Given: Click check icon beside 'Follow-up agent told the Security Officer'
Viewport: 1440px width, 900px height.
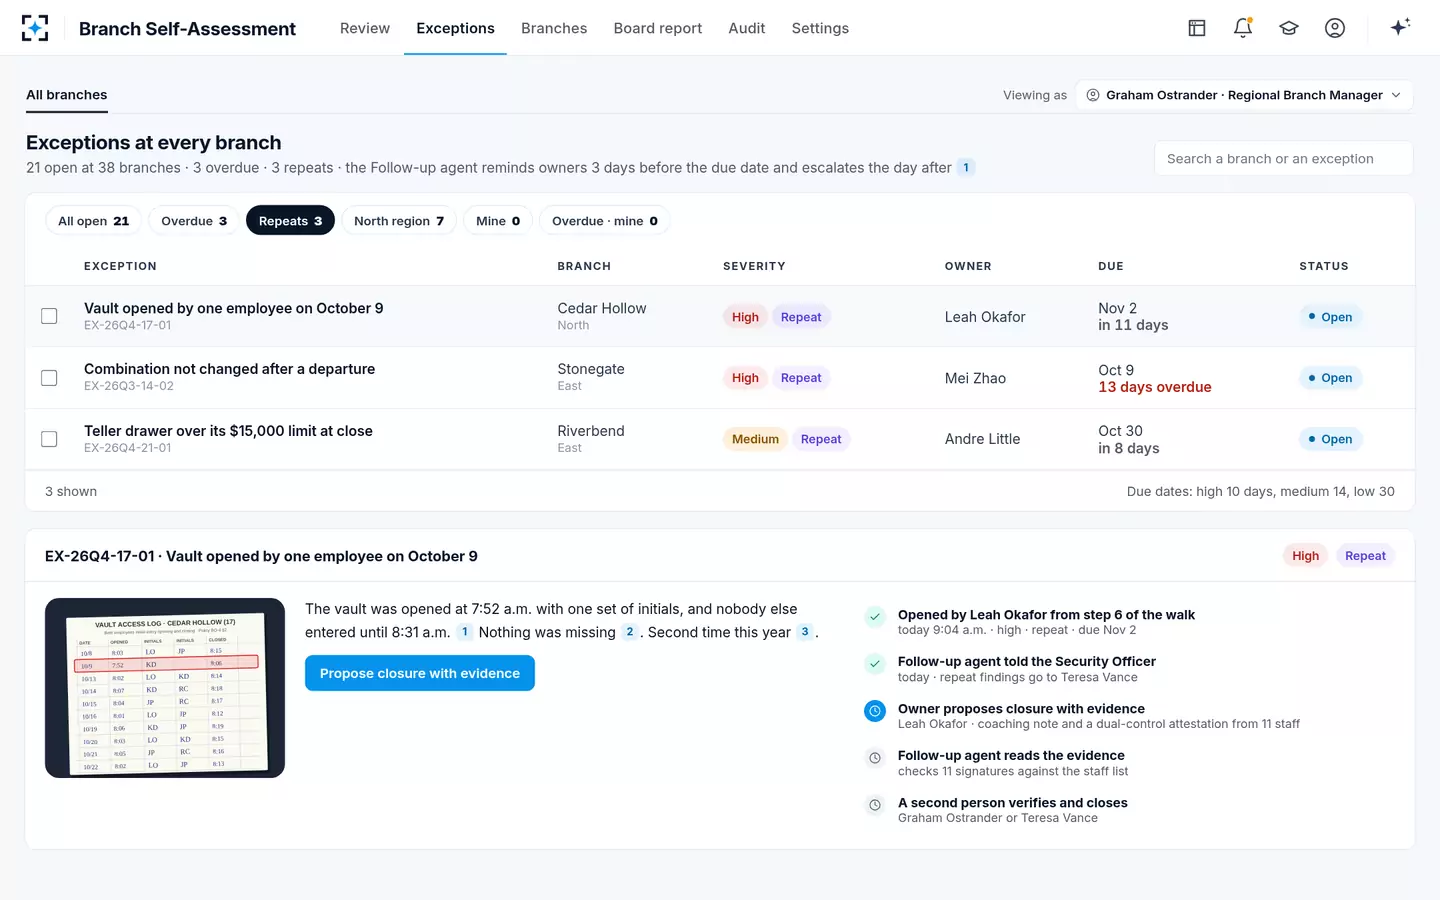Looking at the screenshot, I should point(875,663).
